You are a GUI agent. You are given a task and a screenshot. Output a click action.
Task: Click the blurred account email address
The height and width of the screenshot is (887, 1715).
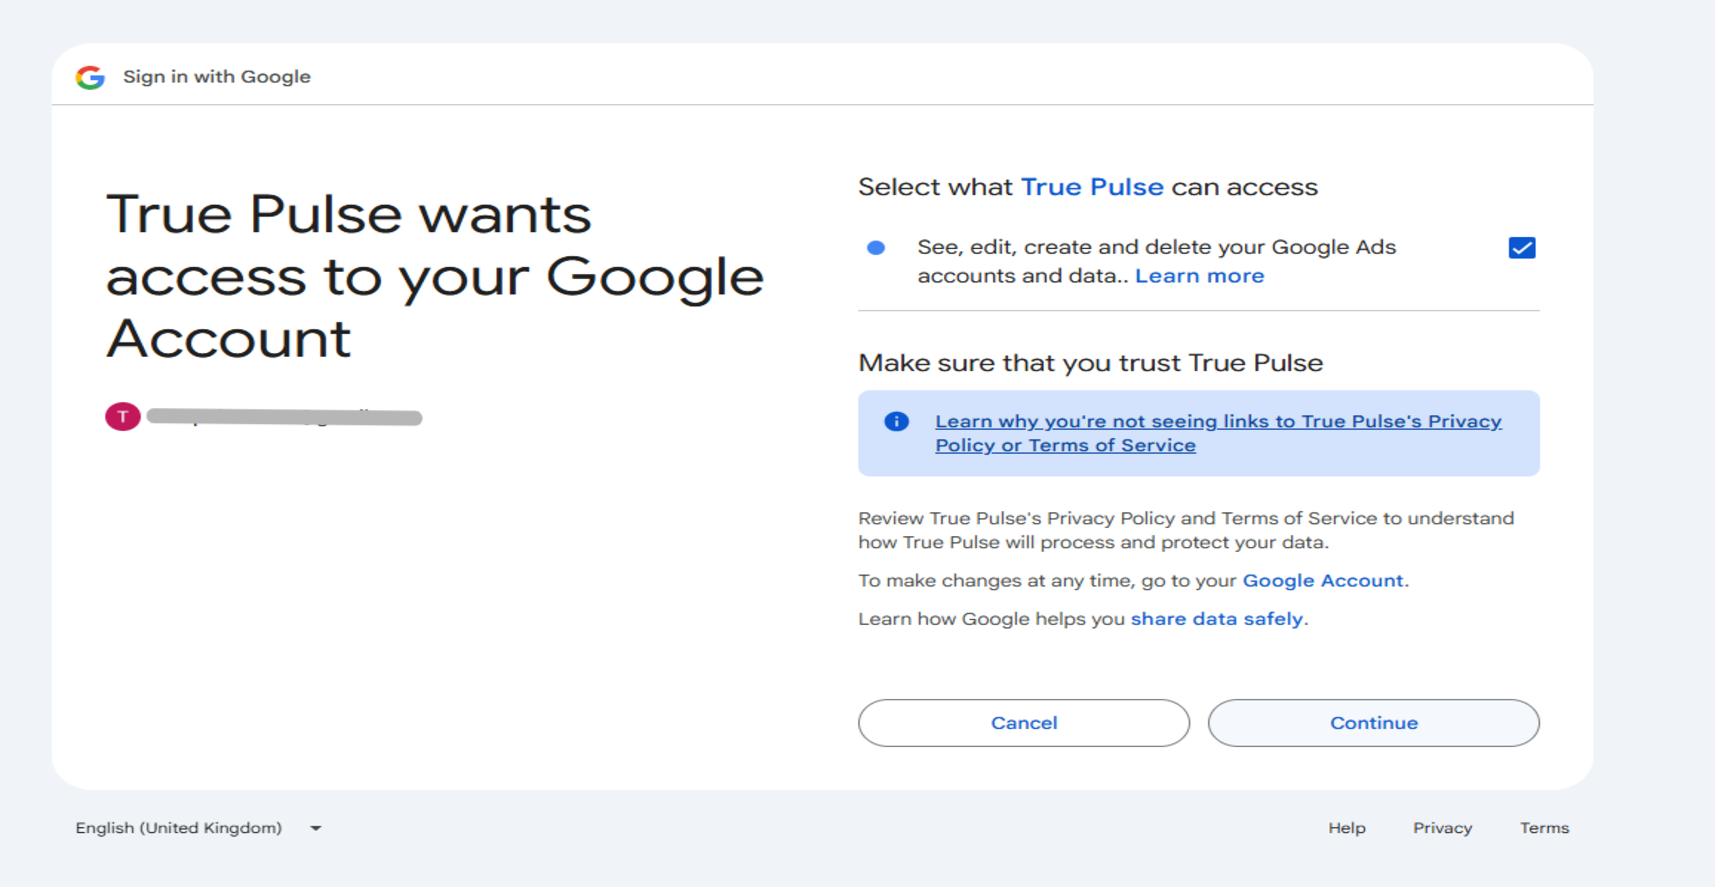click(284, 417)
